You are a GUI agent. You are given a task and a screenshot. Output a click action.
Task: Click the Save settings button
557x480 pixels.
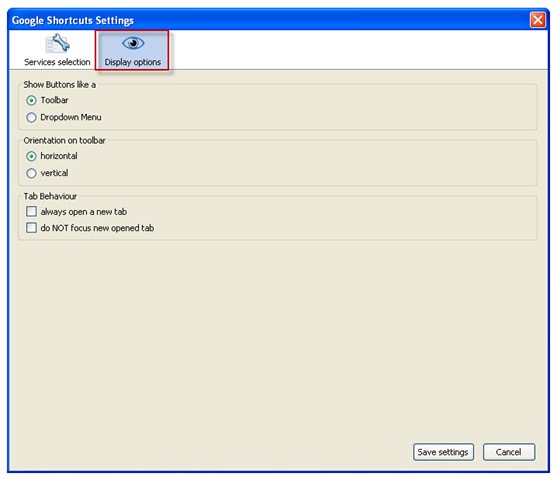[443, 452]
